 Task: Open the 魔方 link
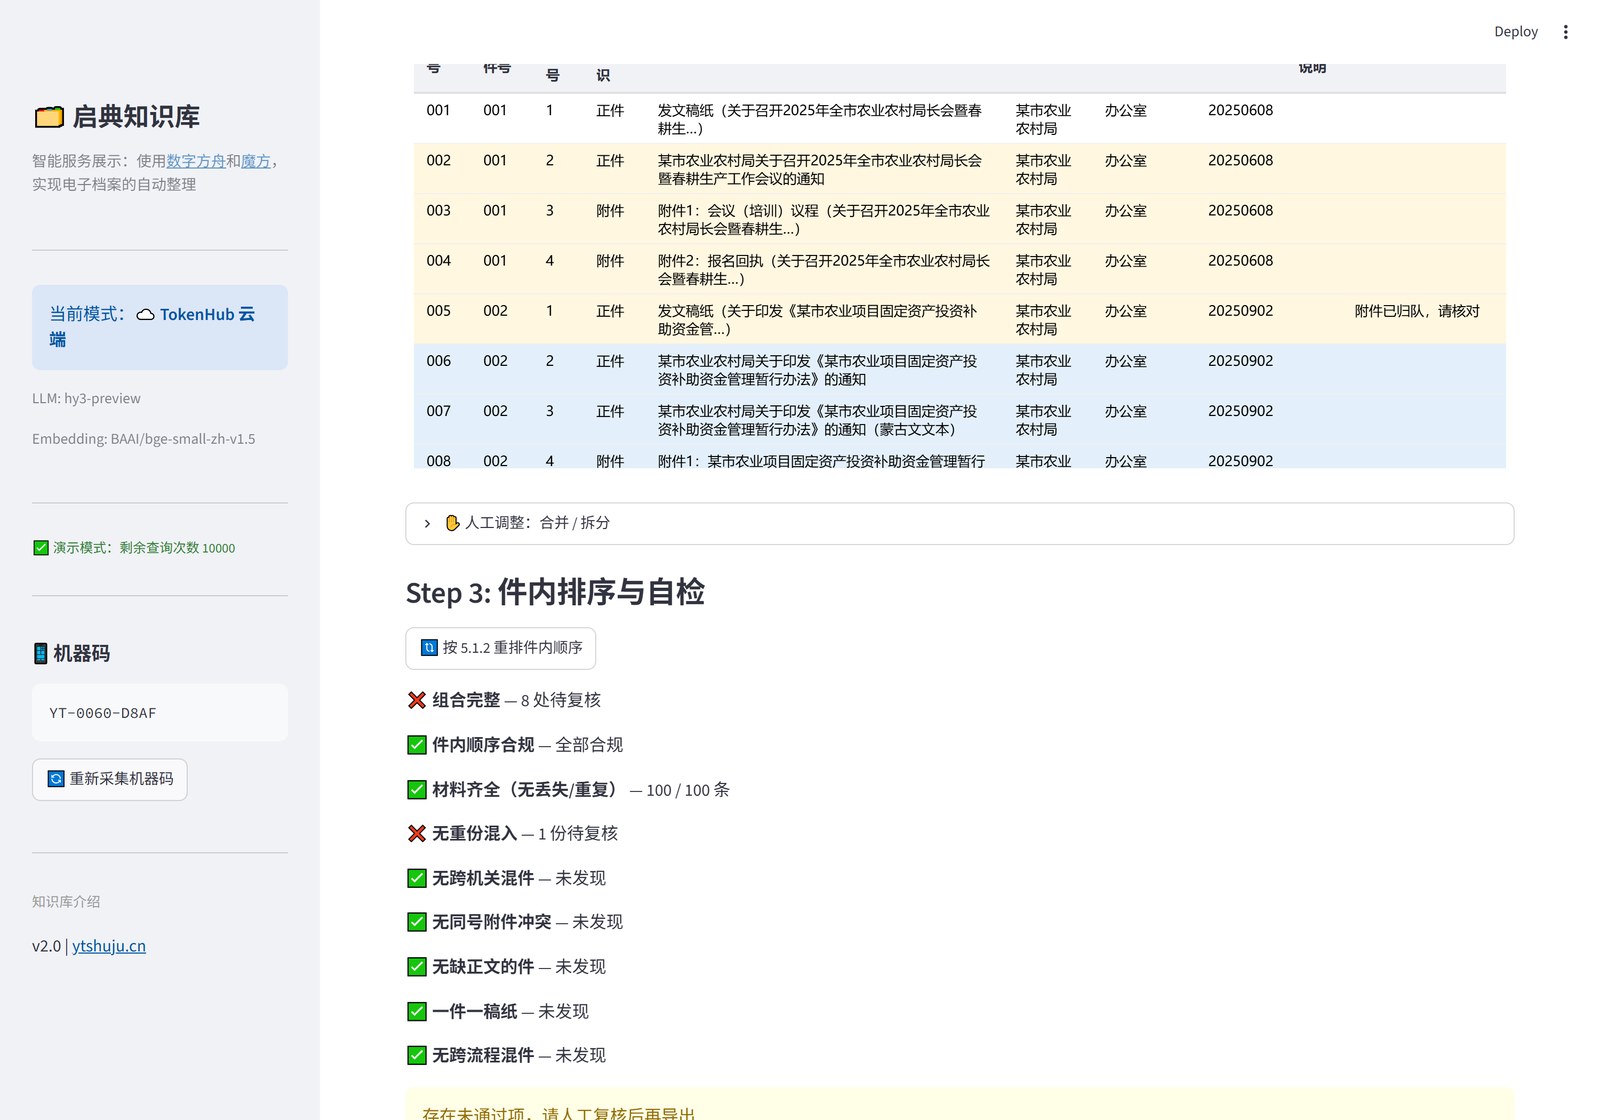(256, 161)
